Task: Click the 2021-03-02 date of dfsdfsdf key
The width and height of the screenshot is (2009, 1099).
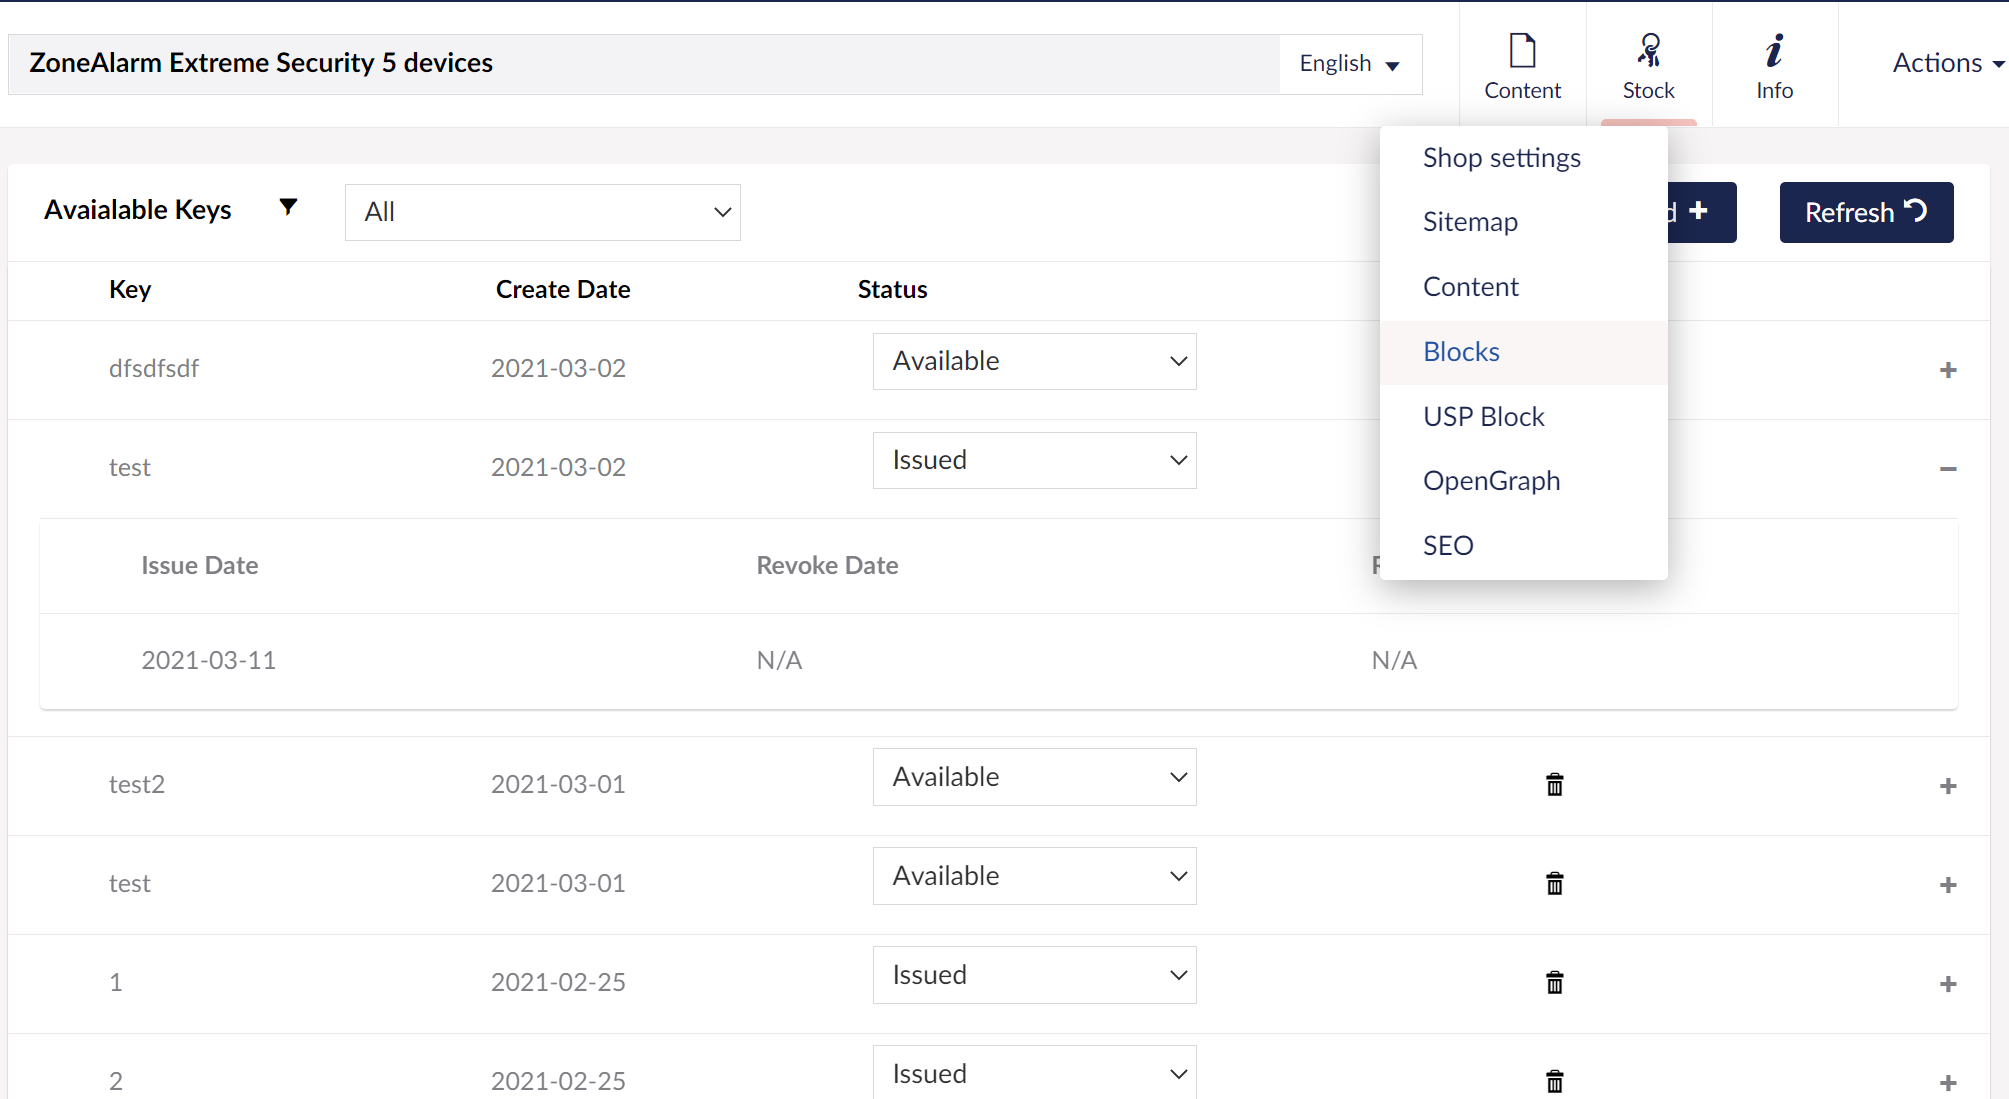Action: point(558,368)
